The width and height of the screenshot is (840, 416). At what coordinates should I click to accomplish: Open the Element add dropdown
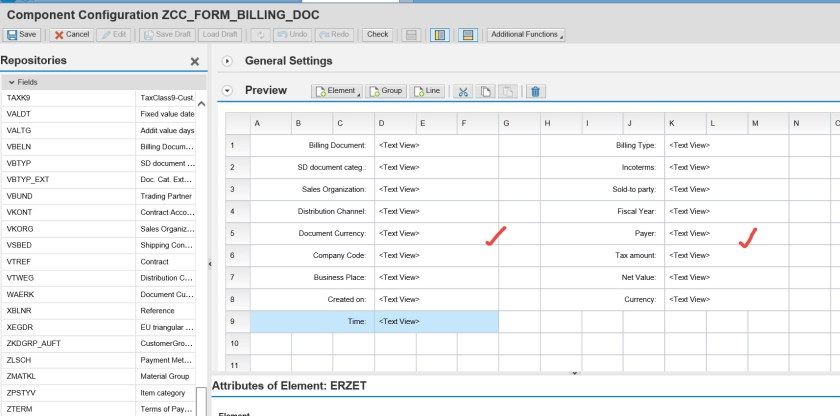click(337, 91)
